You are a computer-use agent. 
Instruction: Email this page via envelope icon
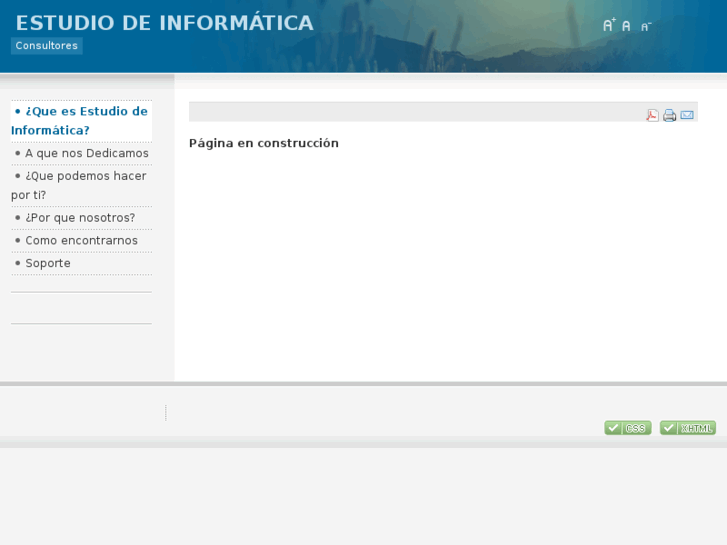687,115
